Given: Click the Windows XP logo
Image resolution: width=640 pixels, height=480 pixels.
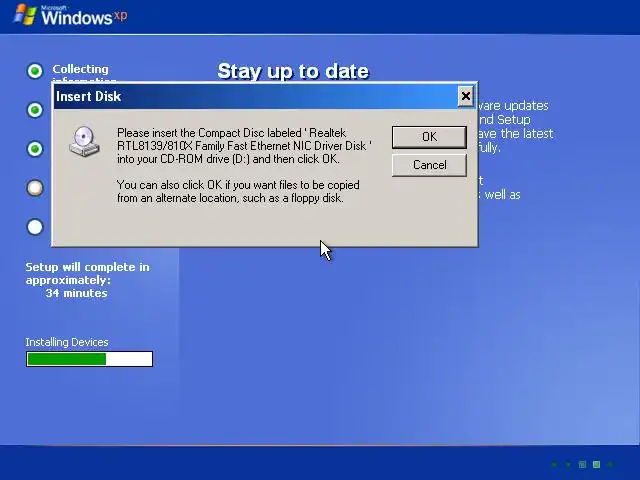Looking at the screenshot, I should [70, 15].
